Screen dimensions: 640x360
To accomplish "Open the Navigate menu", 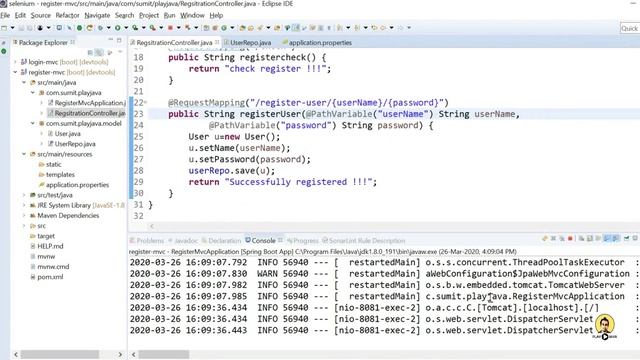I will coord(97,15).
